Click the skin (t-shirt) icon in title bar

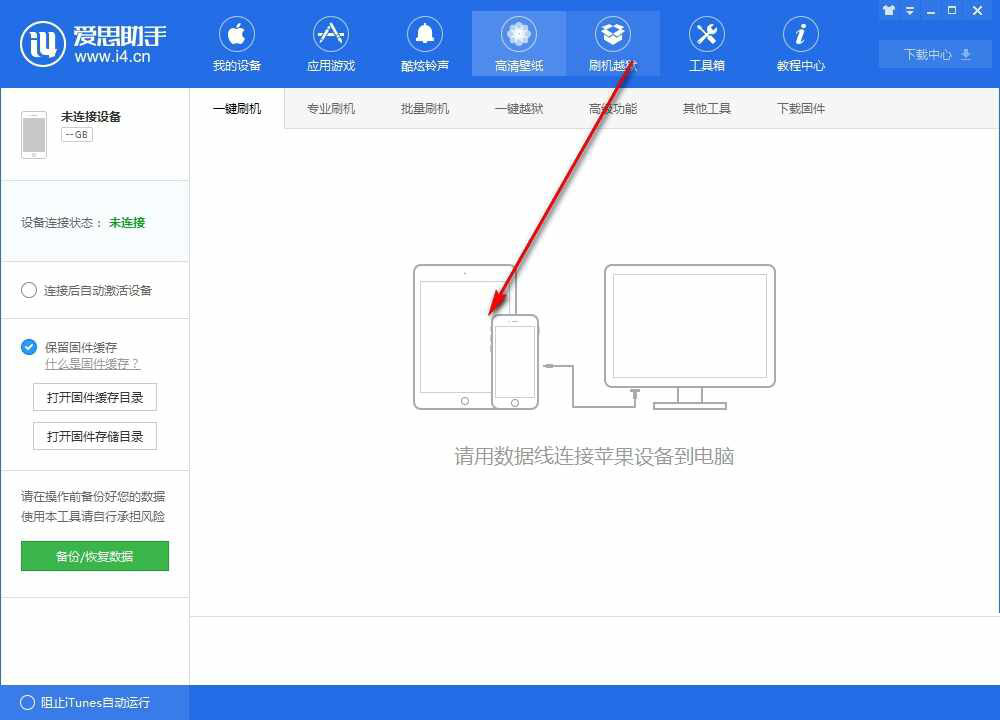click(x=889, y=10)
